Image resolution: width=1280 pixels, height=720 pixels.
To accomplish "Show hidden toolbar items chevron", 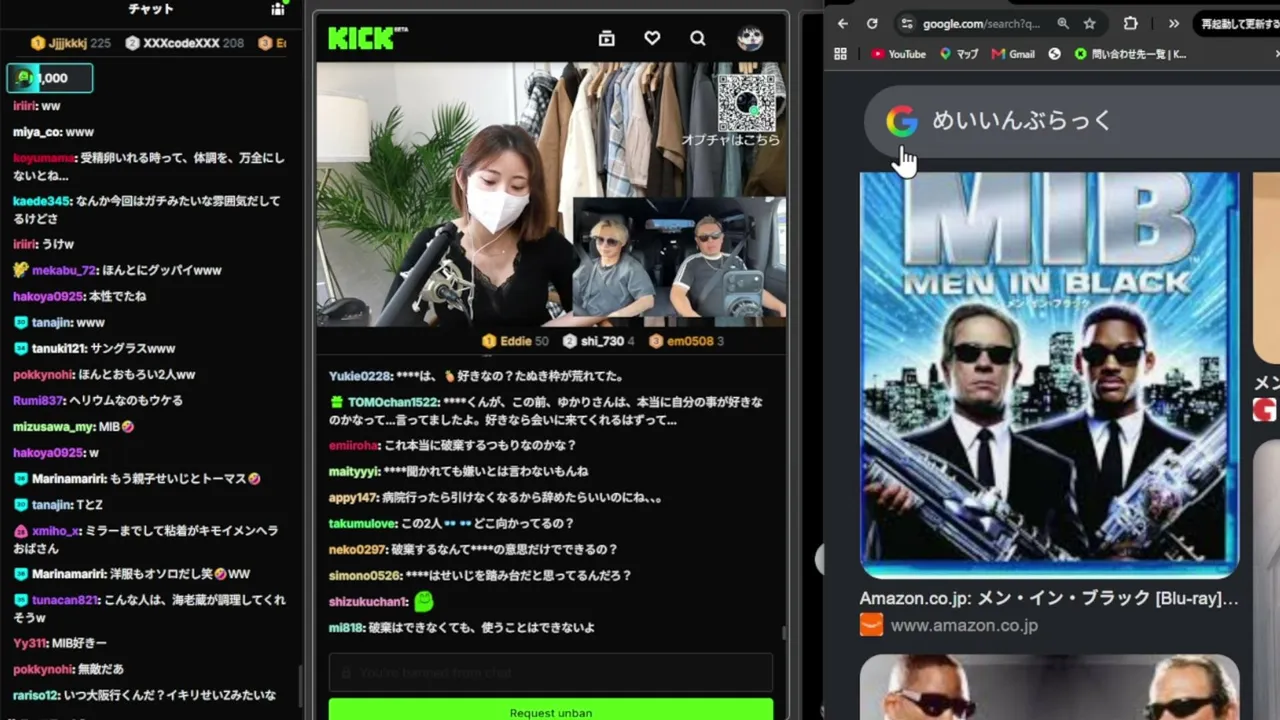I will tap(1174, 23).
